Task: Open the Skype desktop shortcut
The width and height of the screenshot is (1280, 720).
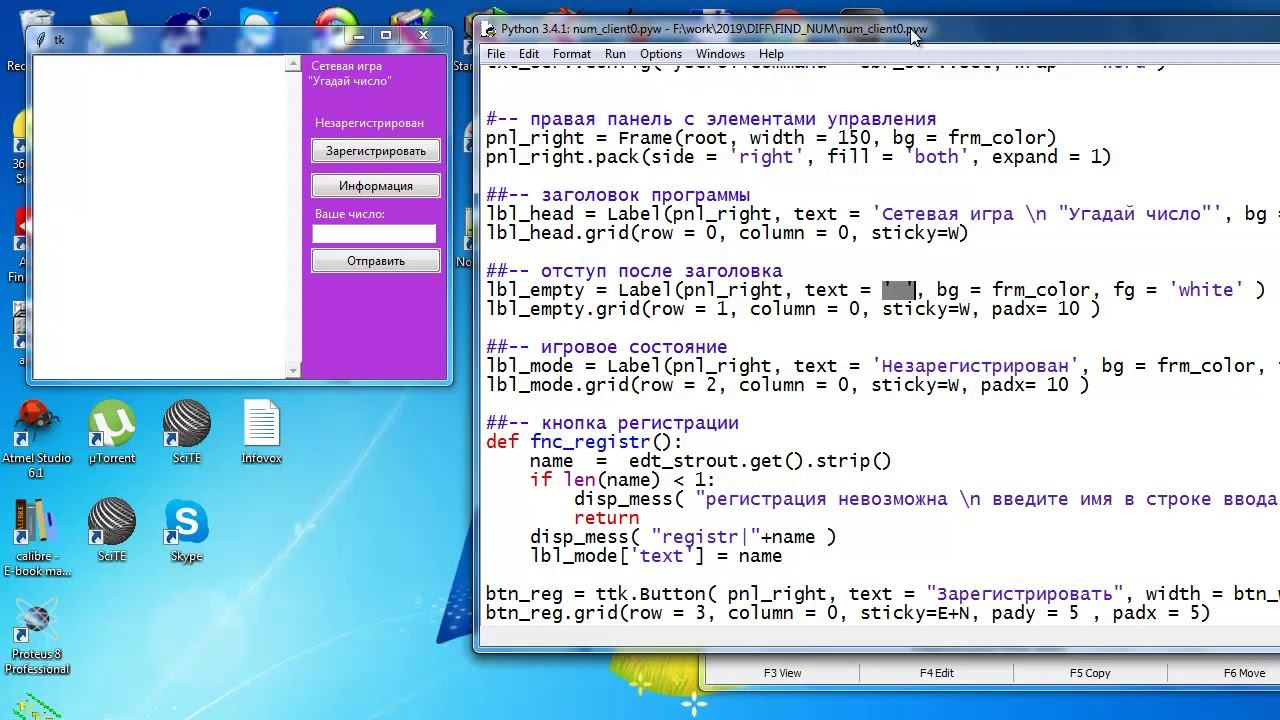Action: pos(187,530)
